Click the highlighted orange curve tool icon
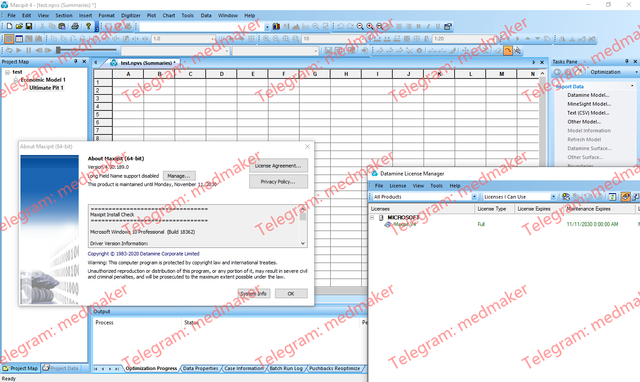Screen dimensions: 640x382 tap(507, 51)
